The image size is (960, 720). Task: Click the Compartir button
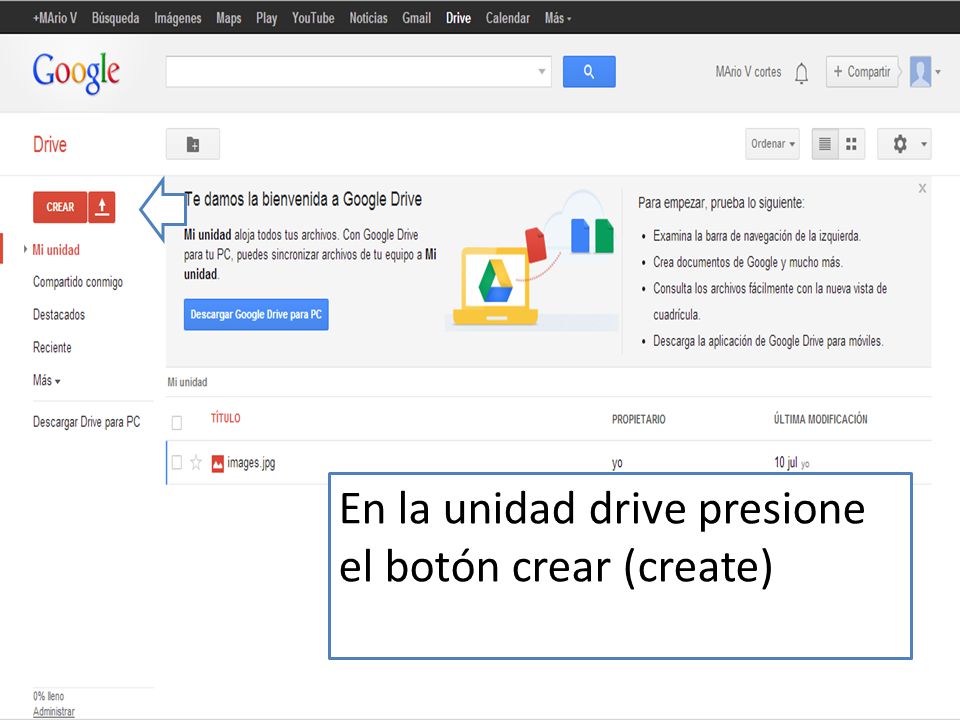pyautogui.click(x=861, y=72)
